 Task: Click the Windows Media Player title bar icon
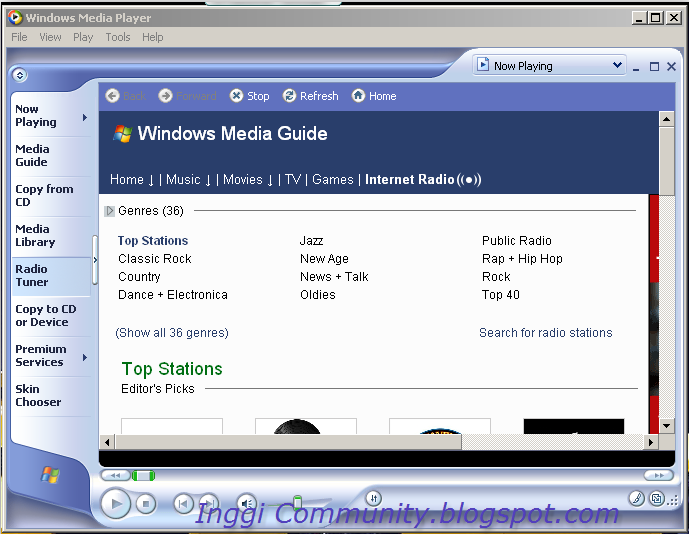pos(15,17)
